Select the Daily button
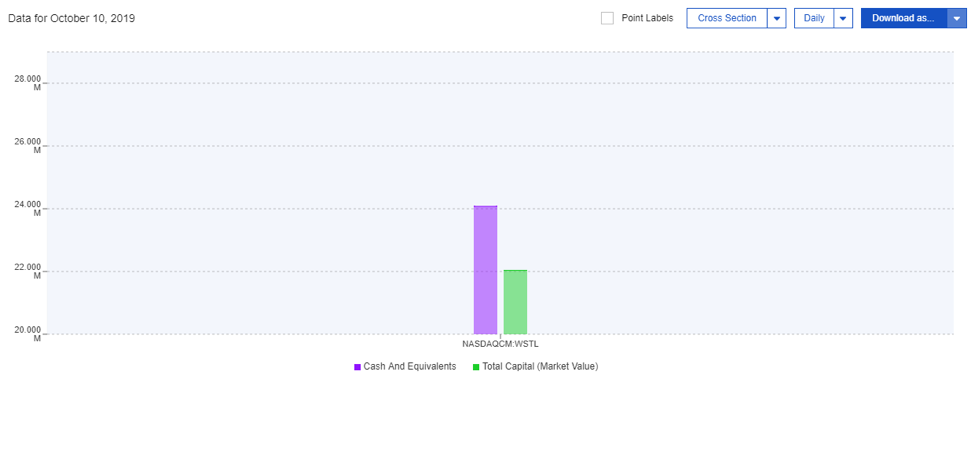 click(814, 18)
